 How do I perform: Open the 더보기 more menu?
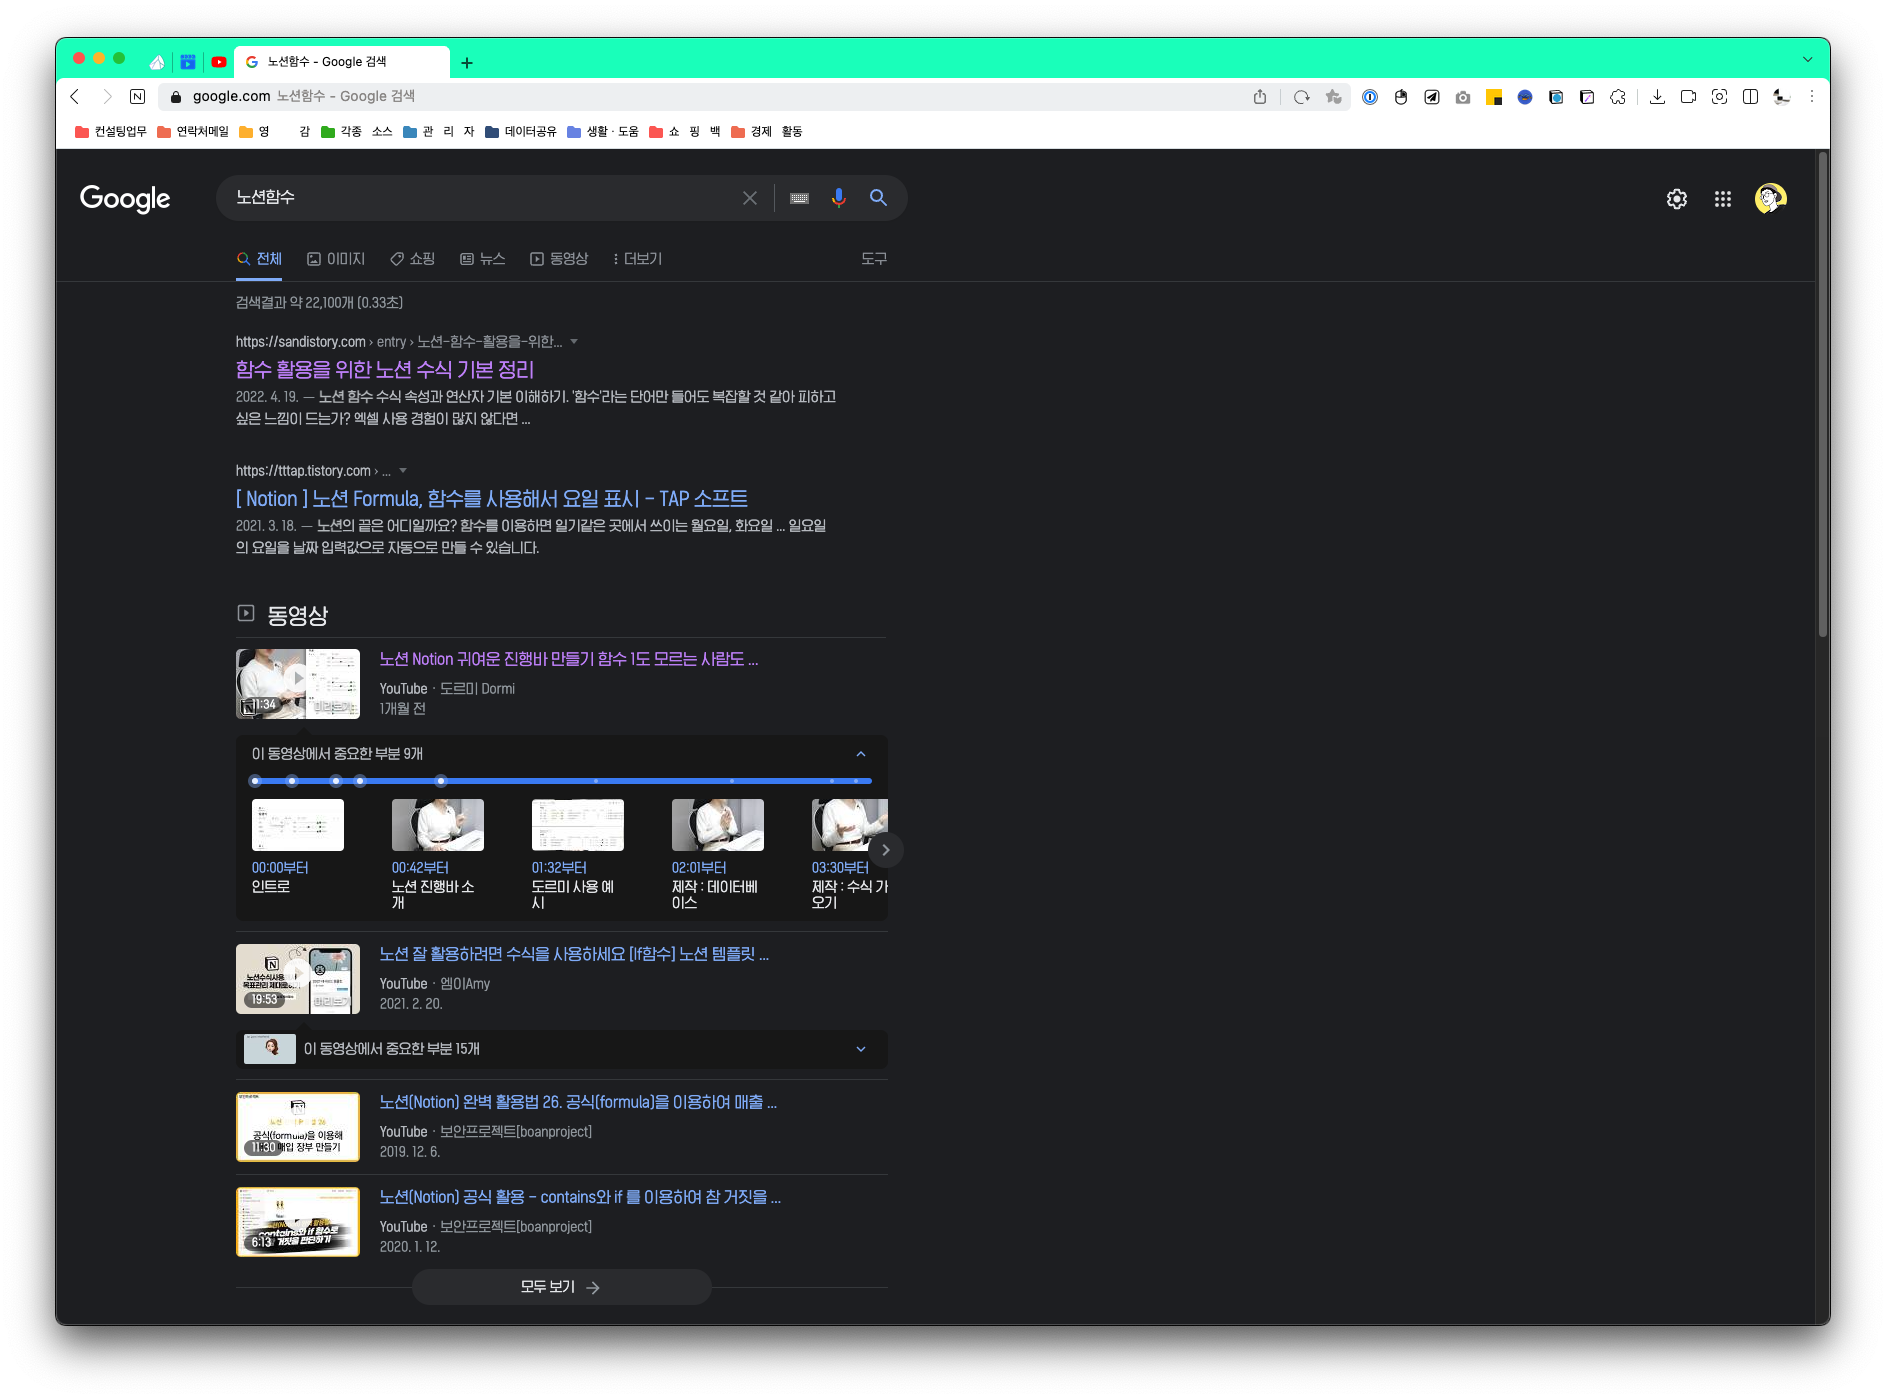coord(637,259)
